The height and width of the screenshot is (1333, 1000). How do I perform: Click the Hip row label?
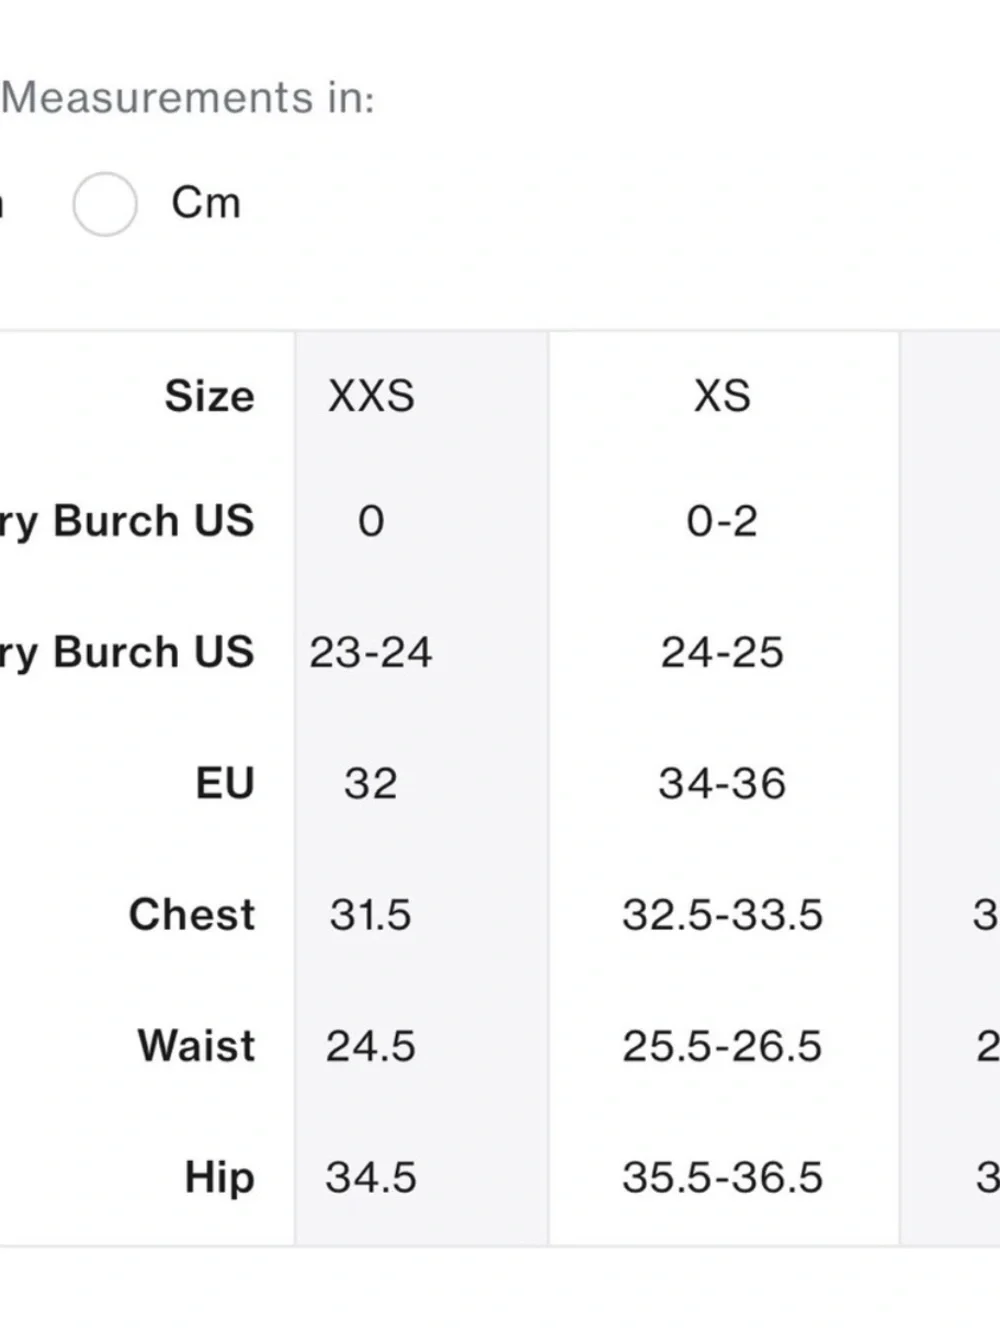(220, 1178)
